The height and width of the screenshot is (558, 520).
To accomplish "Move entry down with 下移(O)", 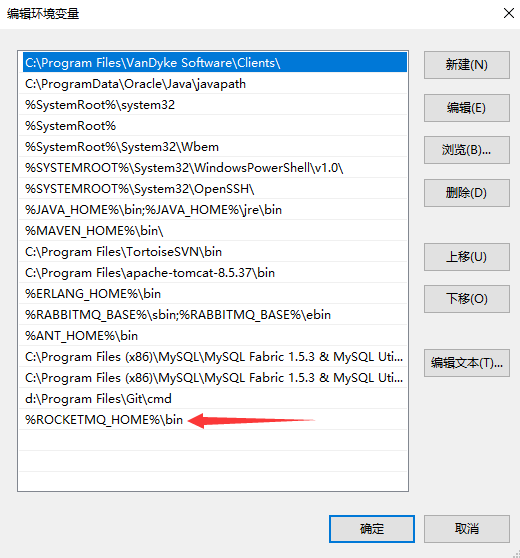I will coord(467,299).
